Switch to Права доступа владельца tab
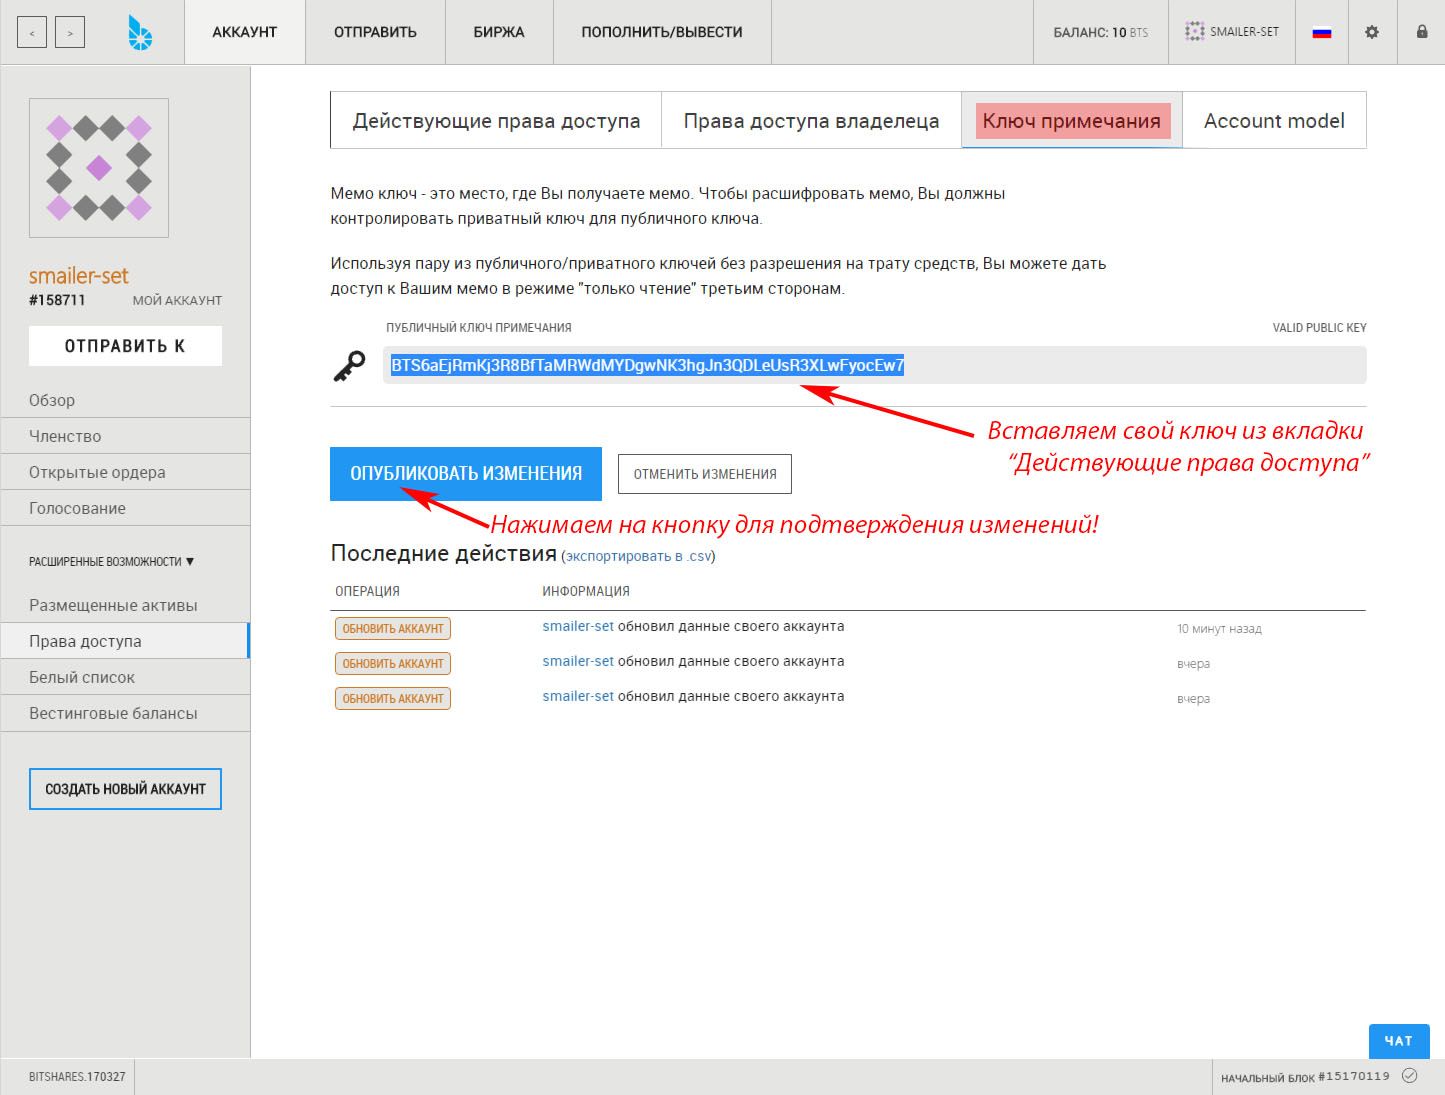The height and width of the screenshot is (1095, 1445). [x=811, y=121]
